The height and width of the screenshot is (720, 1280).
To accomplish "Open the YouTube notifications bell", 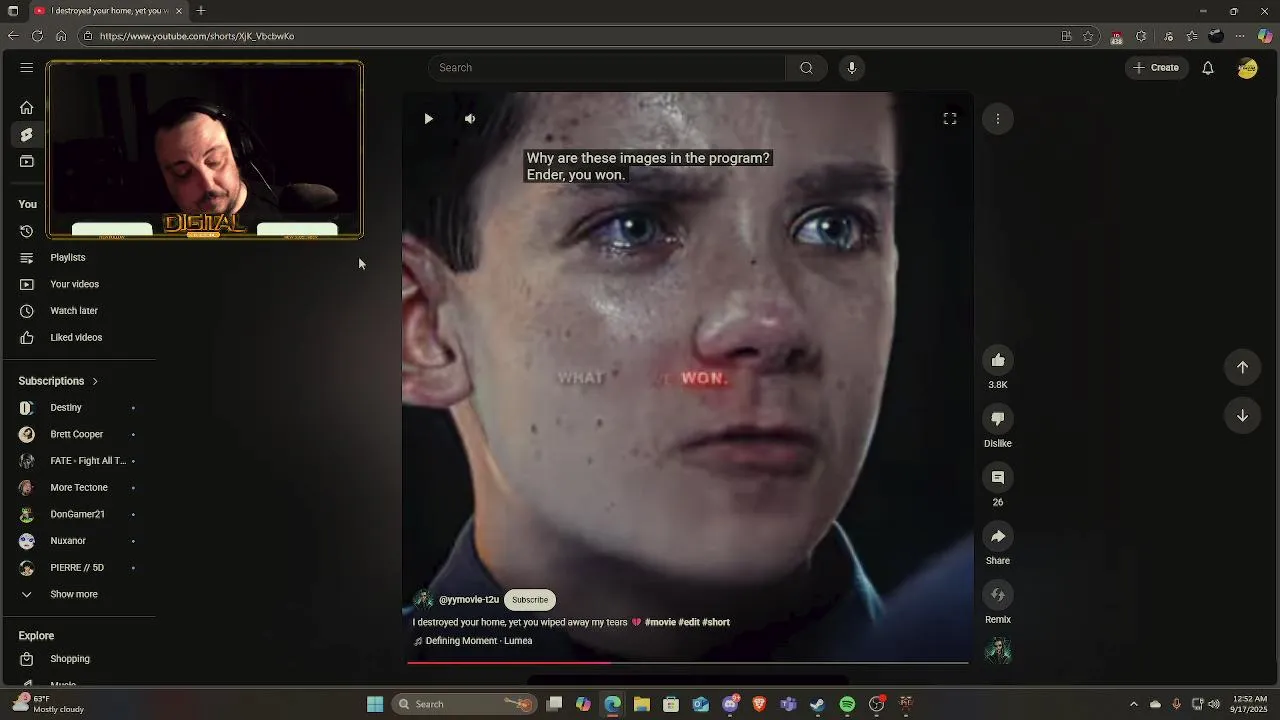I will [1208, 68].
